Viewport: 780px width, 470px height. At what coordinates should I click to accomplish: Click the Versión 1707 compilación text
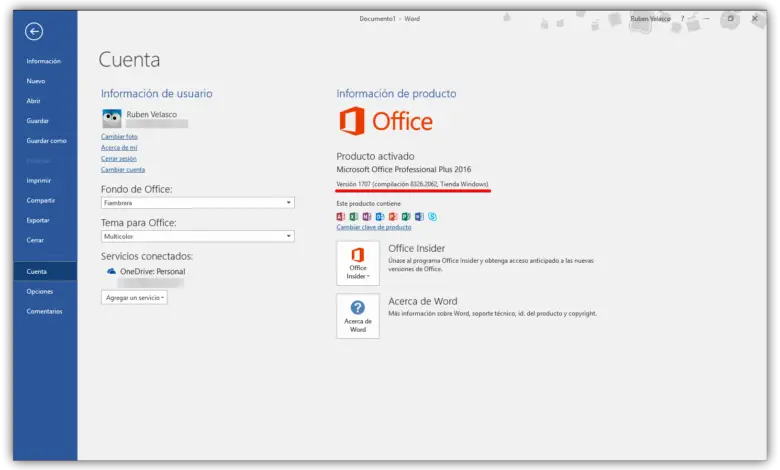coord(412,184)
